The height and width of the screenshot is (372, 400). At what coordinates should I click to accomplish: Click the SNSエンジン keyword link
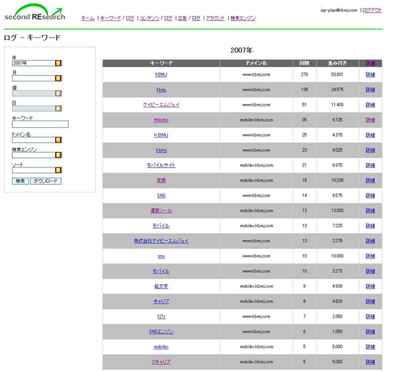[x=161, y=332]
